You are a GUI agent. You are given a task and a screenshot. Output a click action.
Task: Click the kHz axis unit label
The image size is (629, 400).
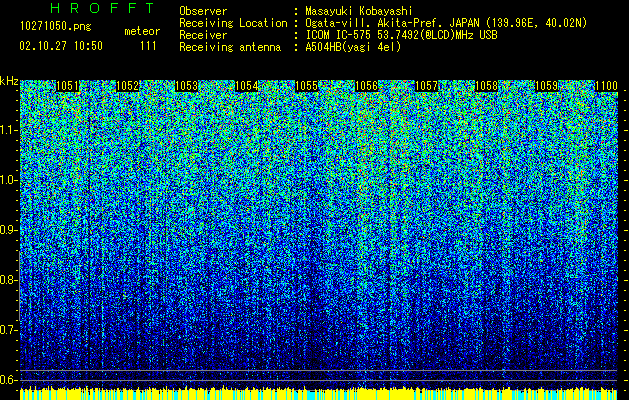coord(9,81)
